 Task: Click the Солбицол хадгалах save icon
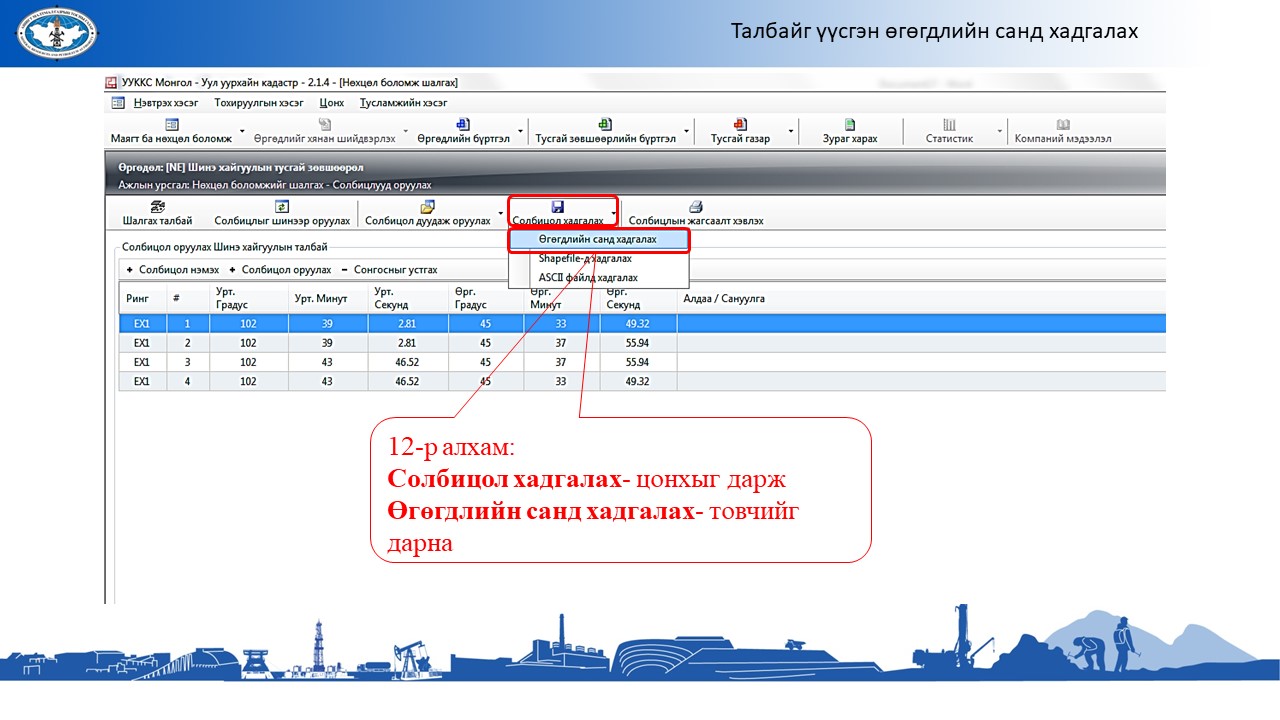[557, 207]
